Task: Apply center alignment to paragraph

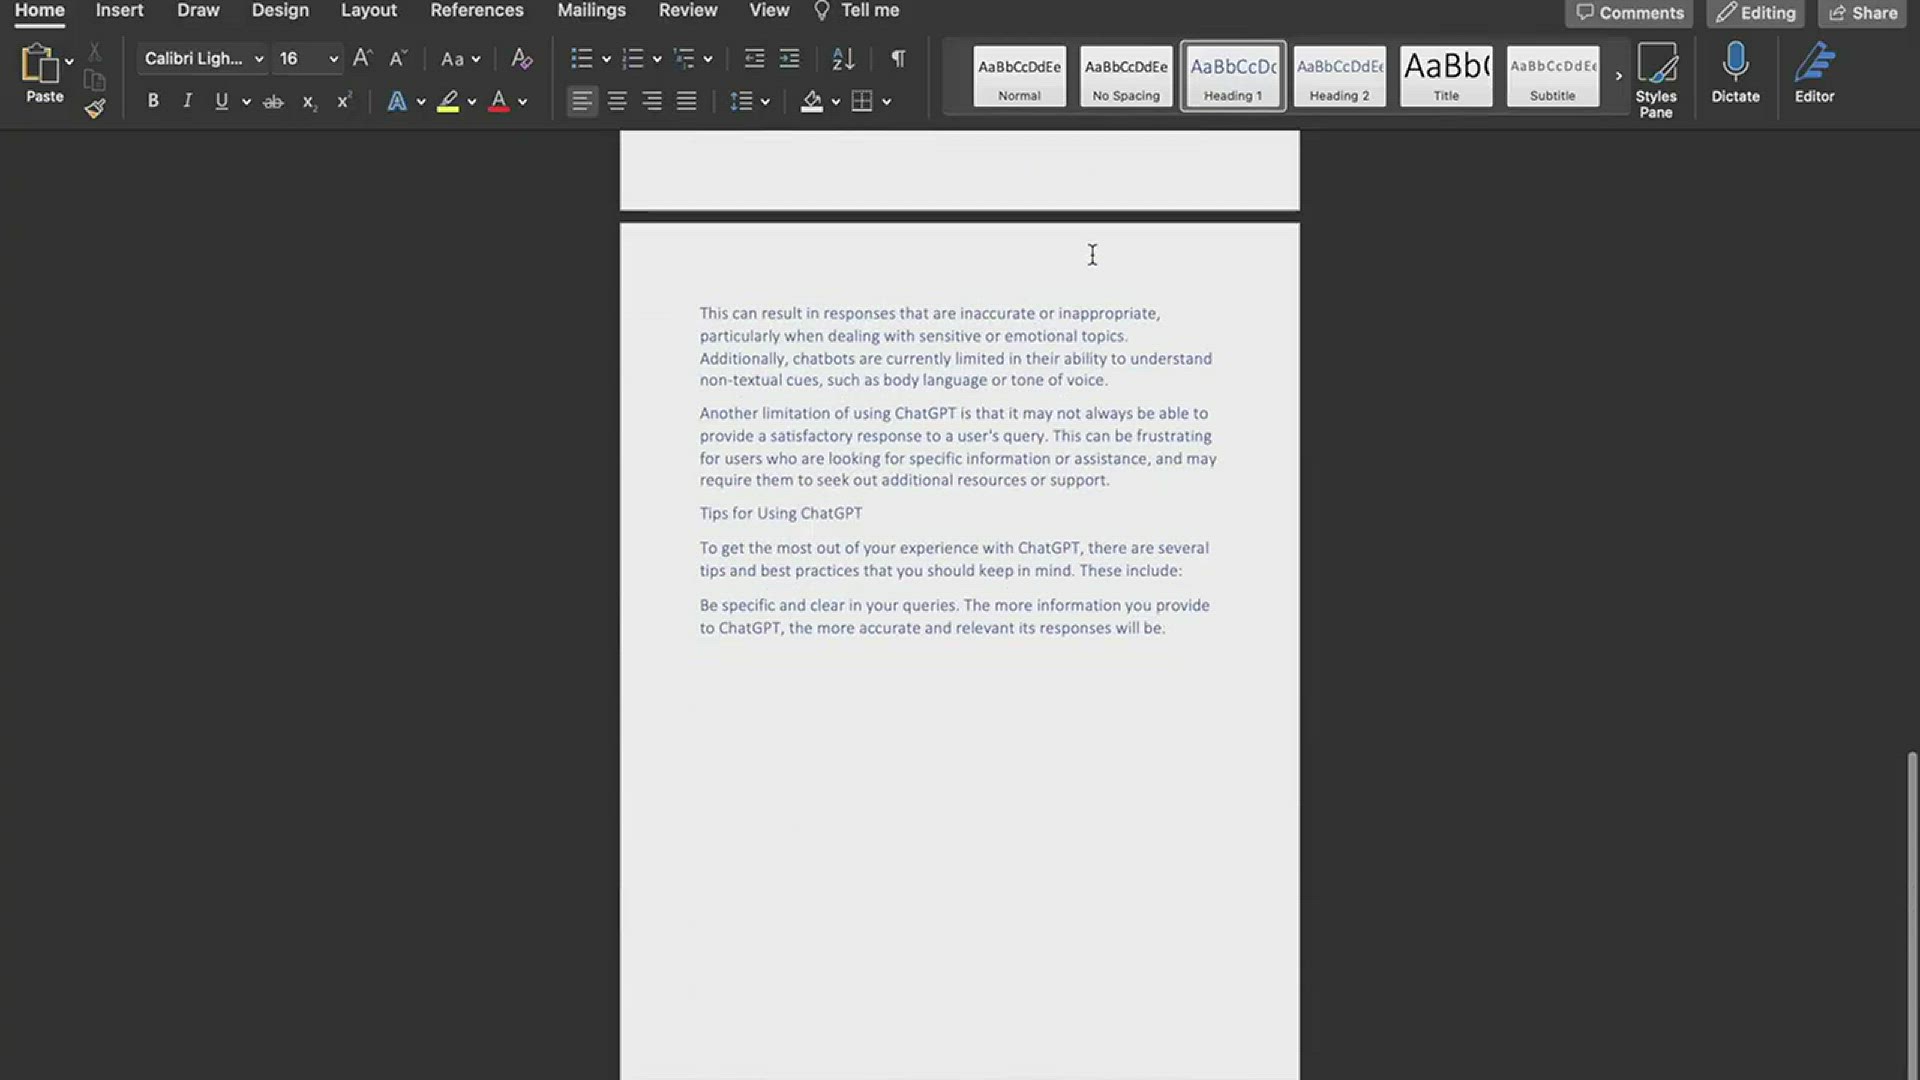Action: (x=617, y=100)
